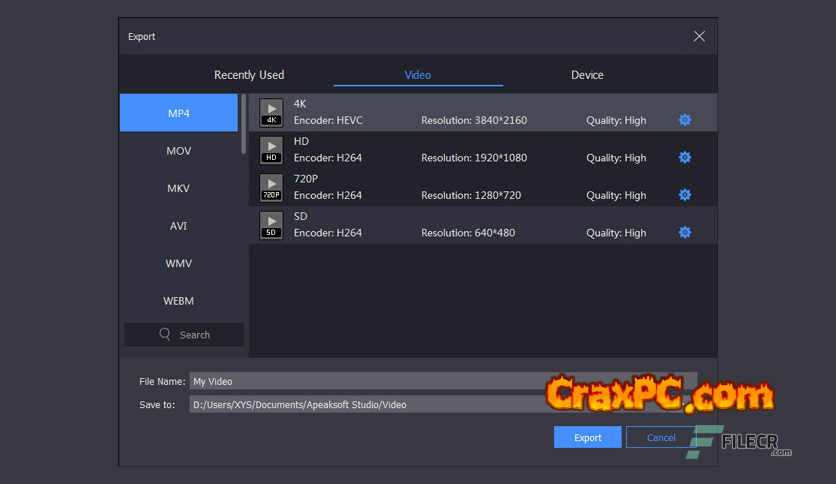Open settings gear for SD preset
The image size is (836, 484).
point(685,232)
